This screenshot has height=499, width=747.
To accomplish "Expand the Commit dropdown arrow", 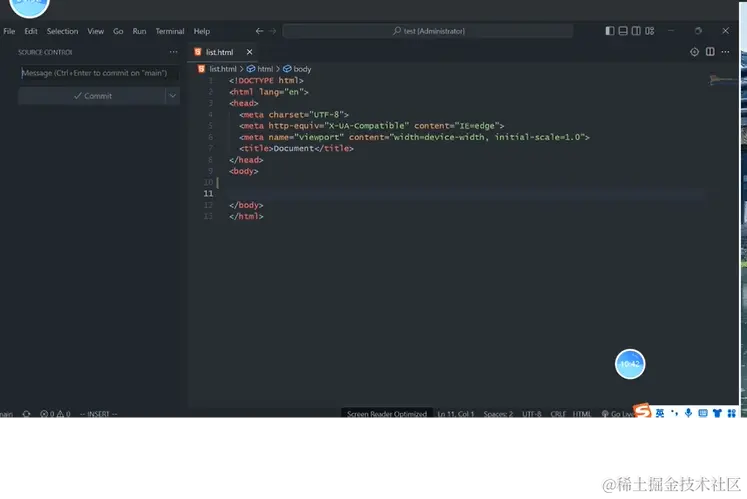I will pos(172,96).
